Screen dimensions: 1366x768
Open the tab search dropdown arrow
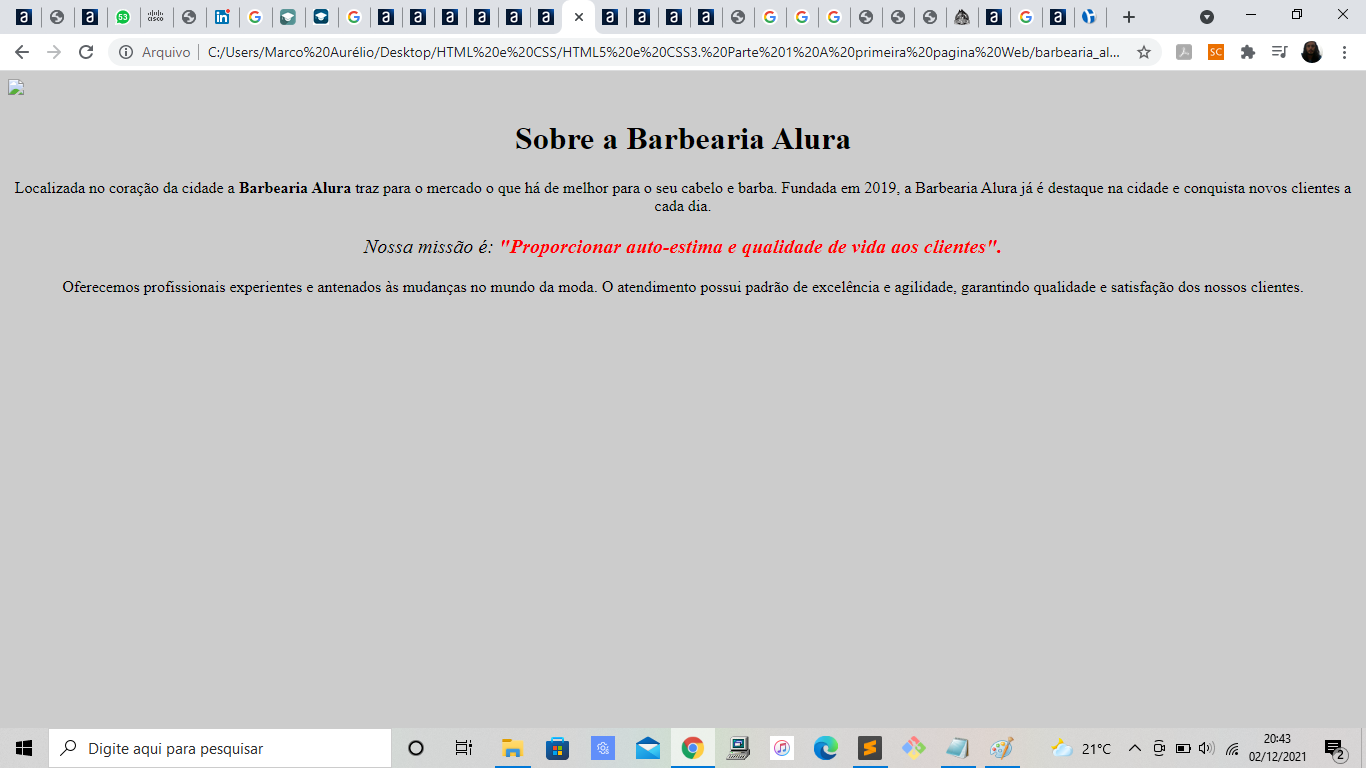click(x=1207, y=17)
